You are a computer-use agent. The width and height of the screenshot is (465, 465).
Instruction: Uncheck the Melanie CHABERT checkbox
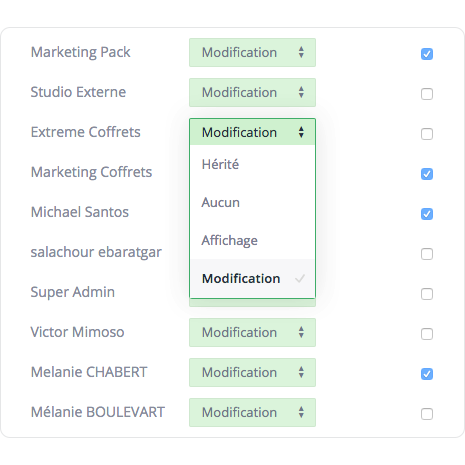click(x=427, y=374)
